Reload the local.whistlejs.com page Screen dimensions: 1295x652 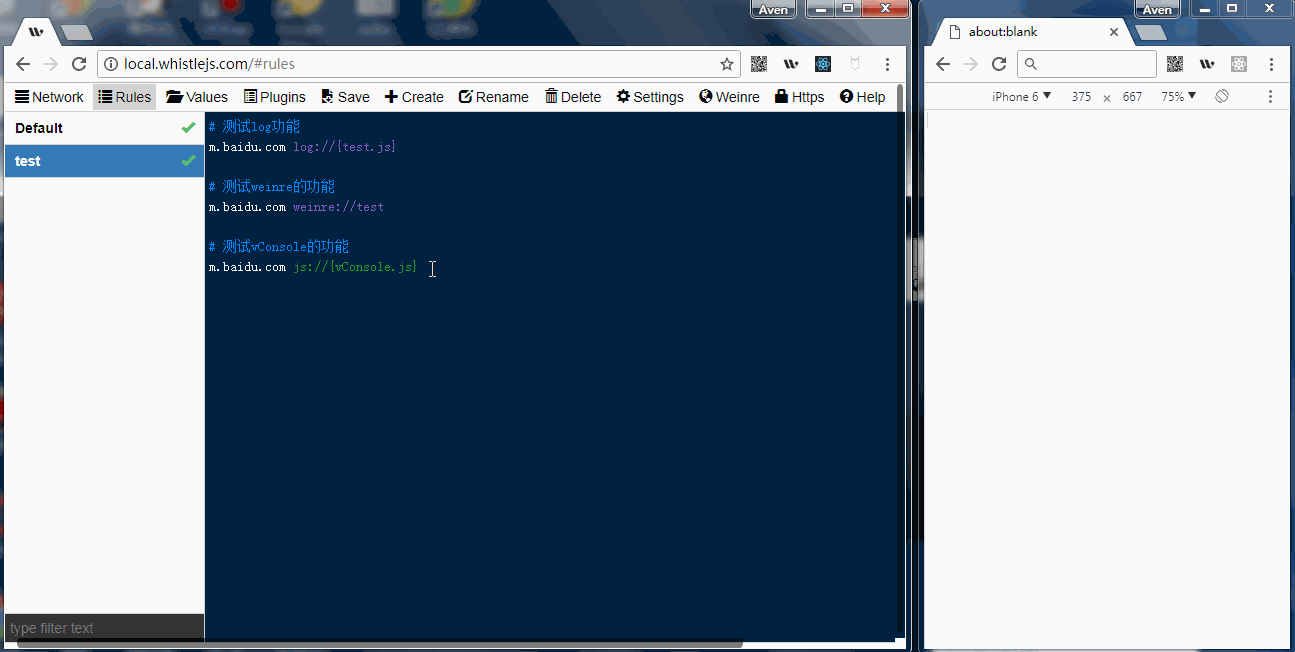79,64
